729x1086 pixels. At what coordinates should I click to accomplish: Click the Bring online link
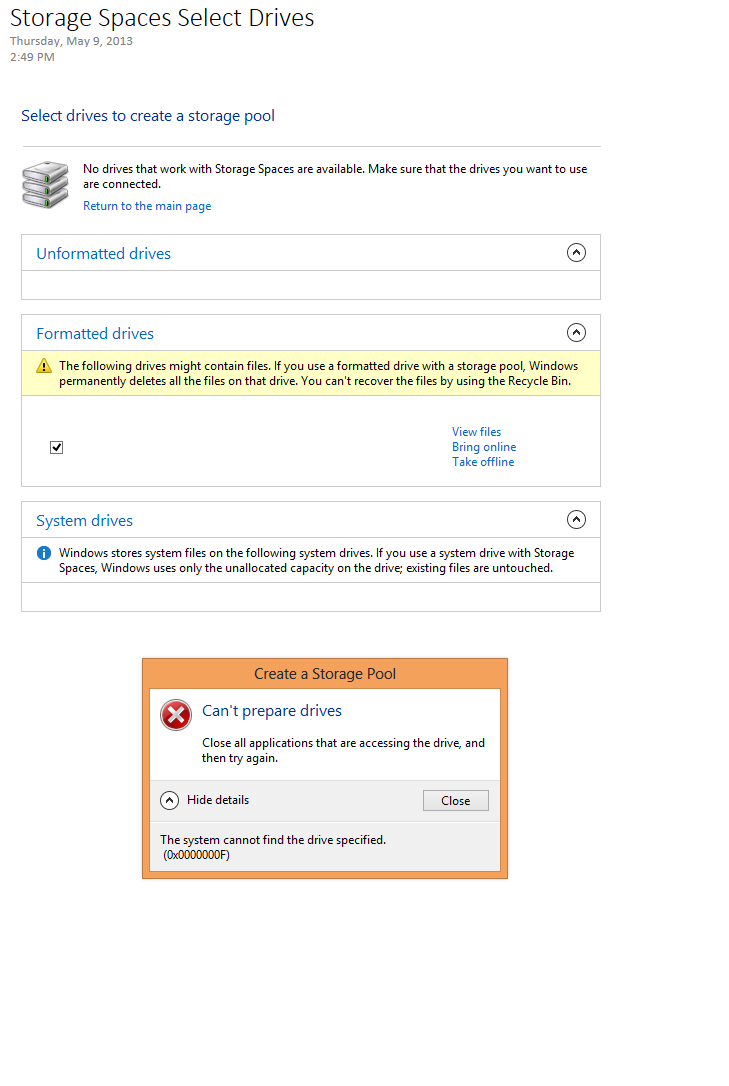[x=484, y=447]
